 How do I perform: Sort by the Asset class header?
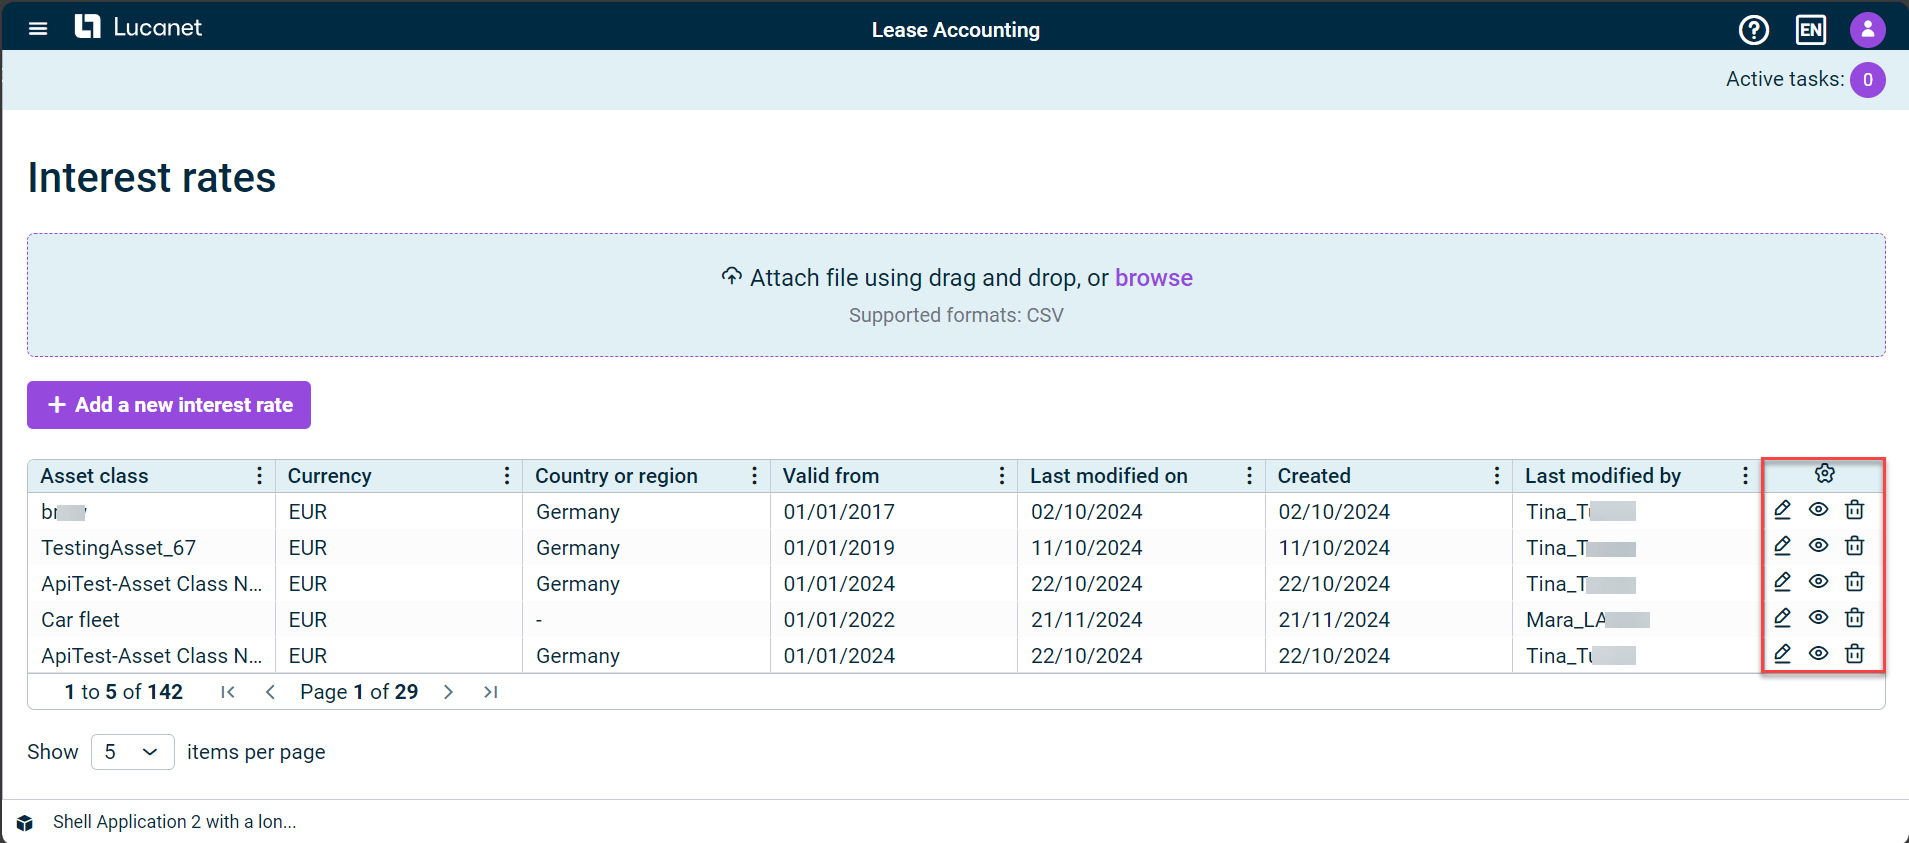[94, 476]
